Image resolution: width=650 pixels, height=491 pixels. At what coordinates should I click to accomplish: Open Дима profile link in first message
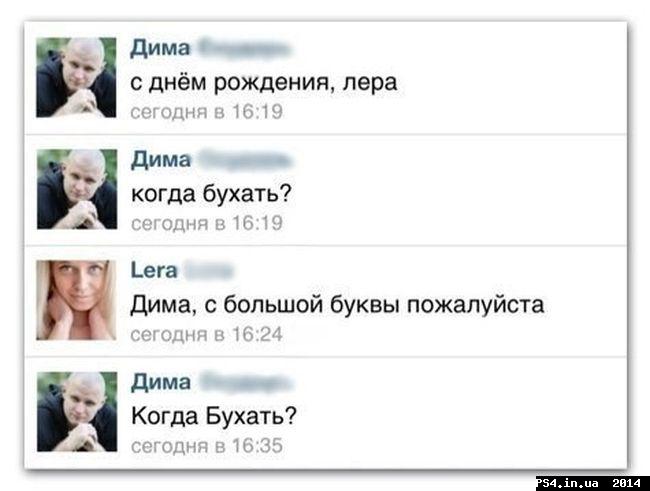coord(160,49)
